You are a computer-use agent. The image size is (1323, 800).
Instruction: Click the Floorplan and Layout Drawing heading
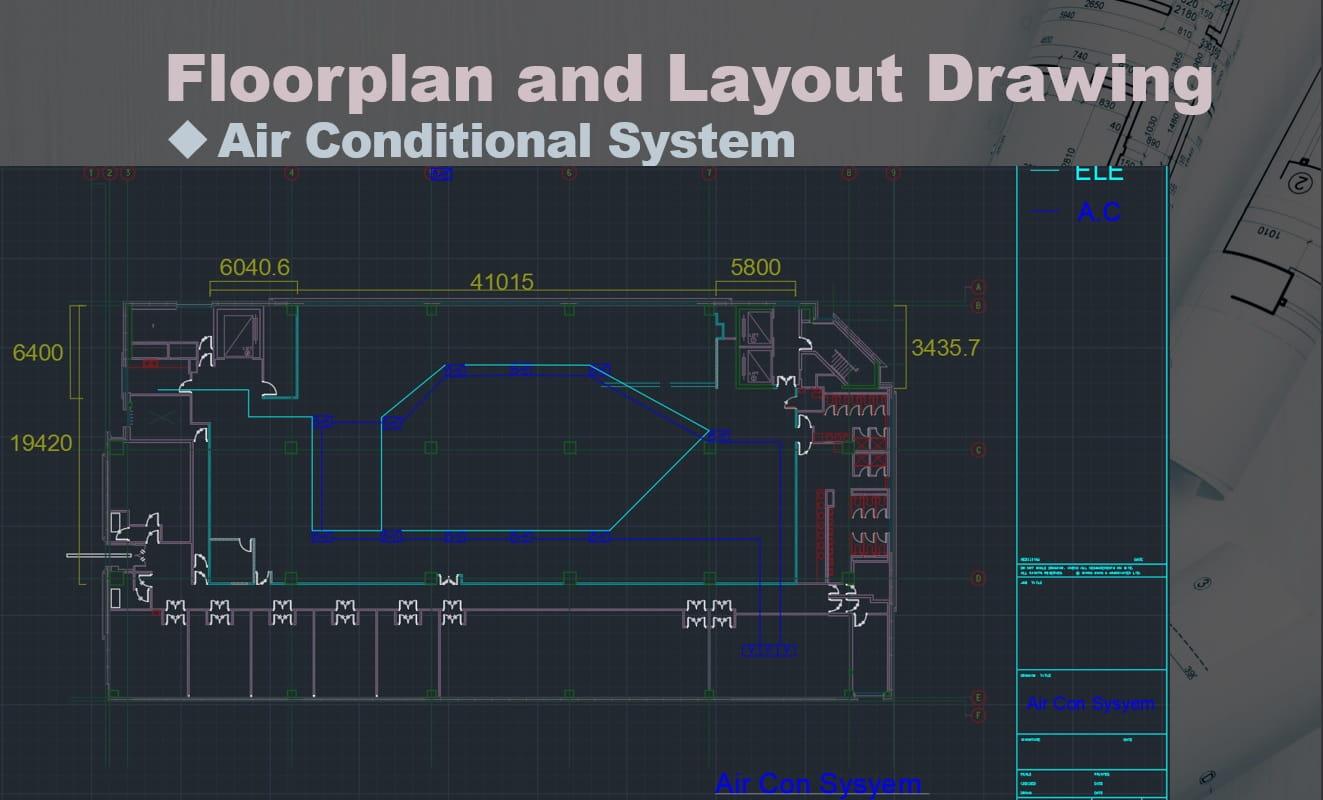click(689, 78)
